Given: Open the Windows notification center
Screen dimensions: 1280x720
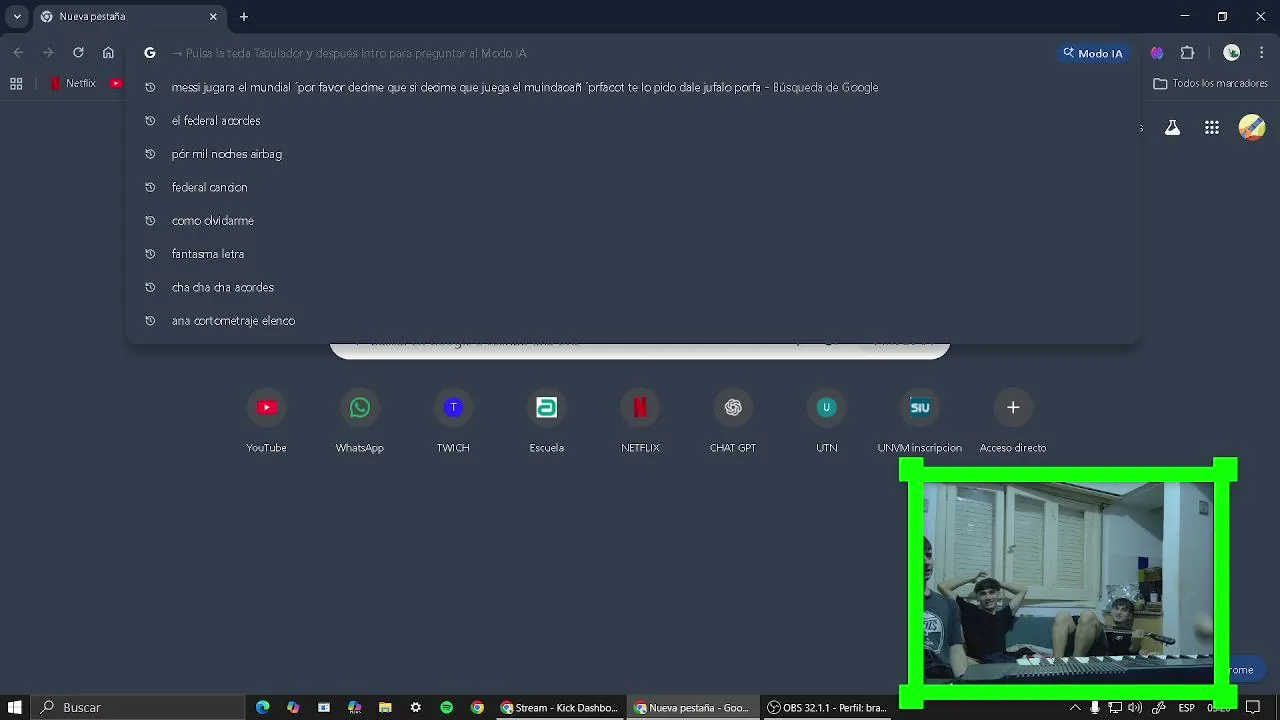Looking at the screenshot, I should [x=1252, y=707].
